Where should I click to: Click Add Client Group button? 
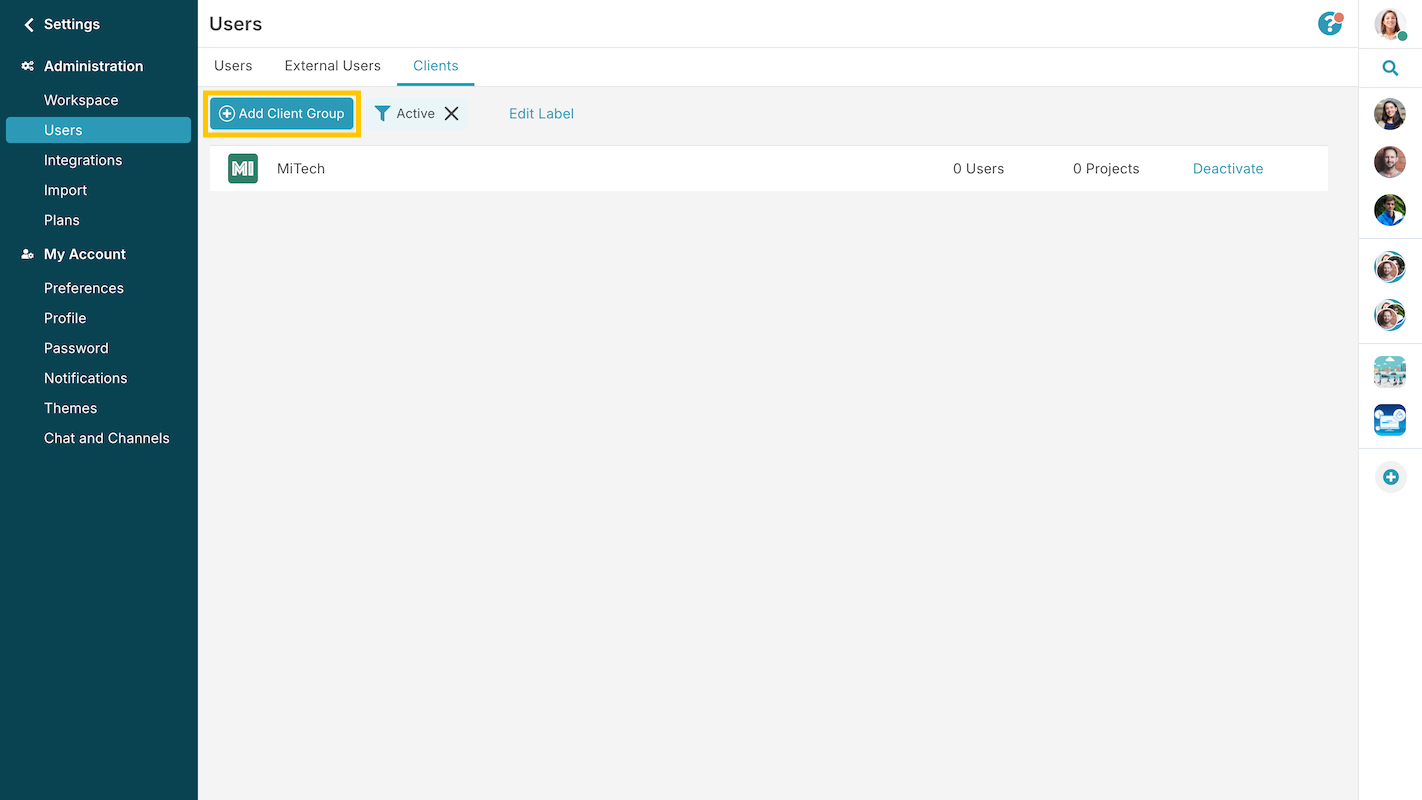[282, 113]
